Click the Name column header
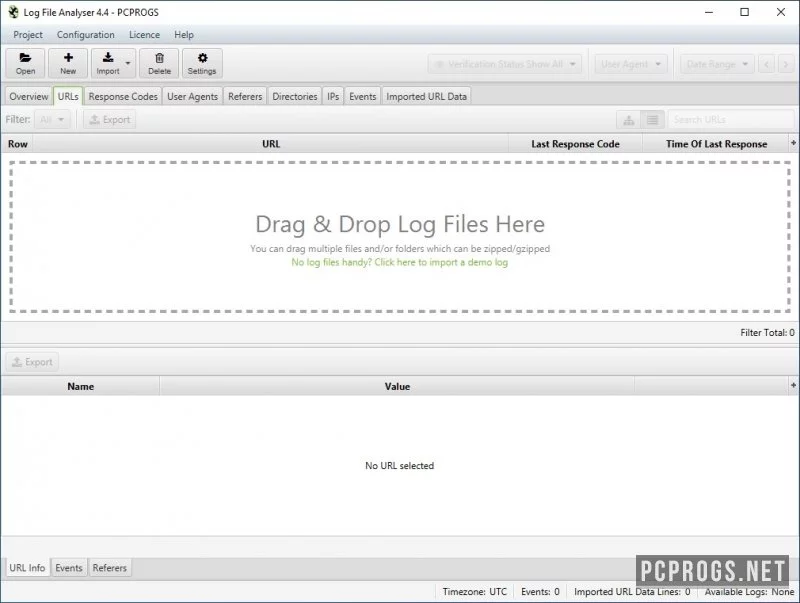 [x=81, y=387]
